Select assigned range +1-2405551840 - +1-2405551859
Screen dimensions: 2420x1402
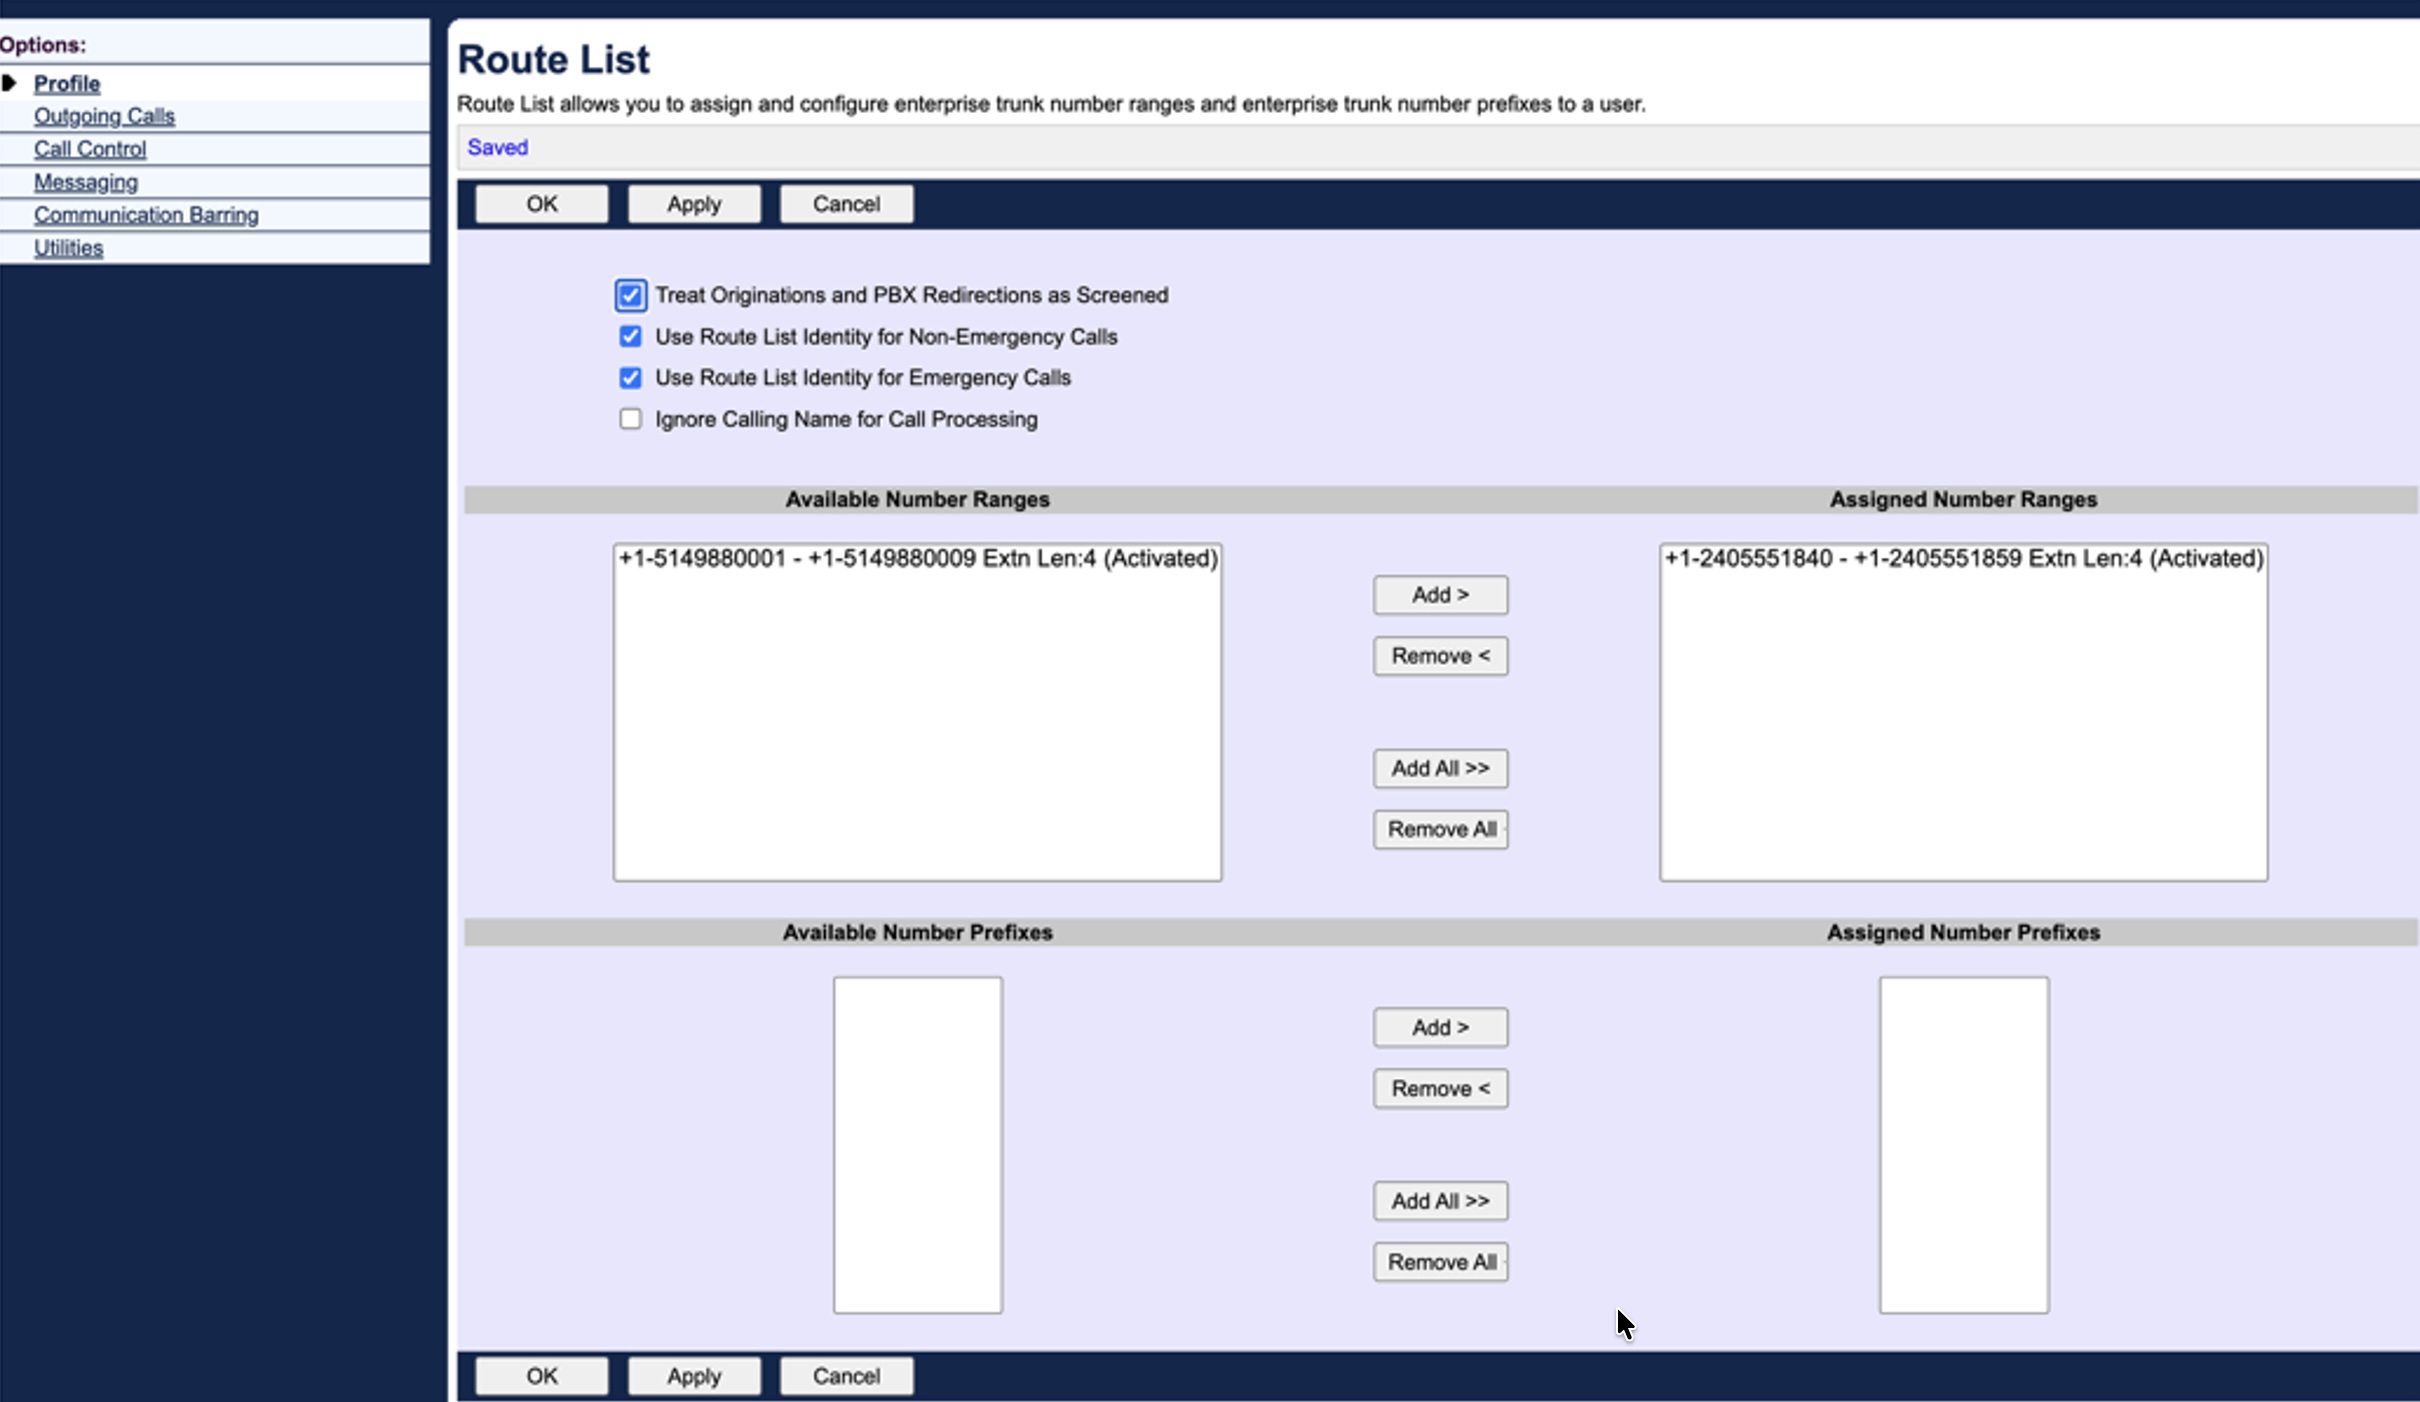(x=1963, y=558)
